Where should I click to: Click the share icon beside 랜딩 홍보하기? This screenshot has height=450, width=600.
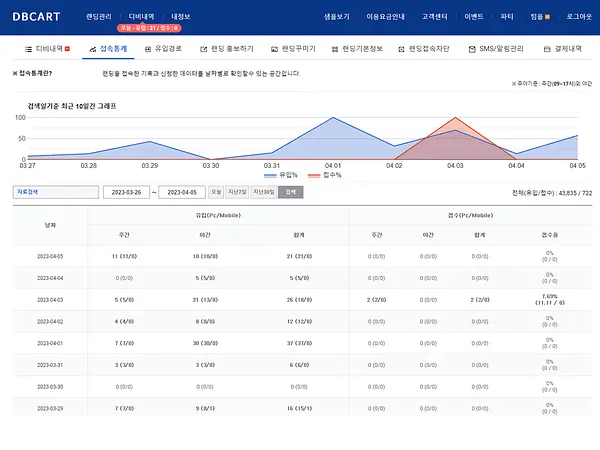204,49
